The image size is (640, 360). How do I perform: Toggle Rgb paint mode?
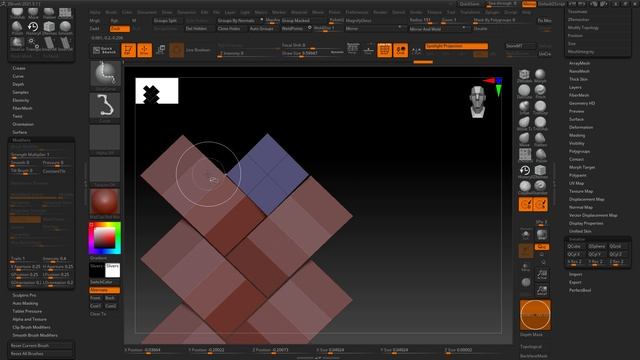coord(115,21)
